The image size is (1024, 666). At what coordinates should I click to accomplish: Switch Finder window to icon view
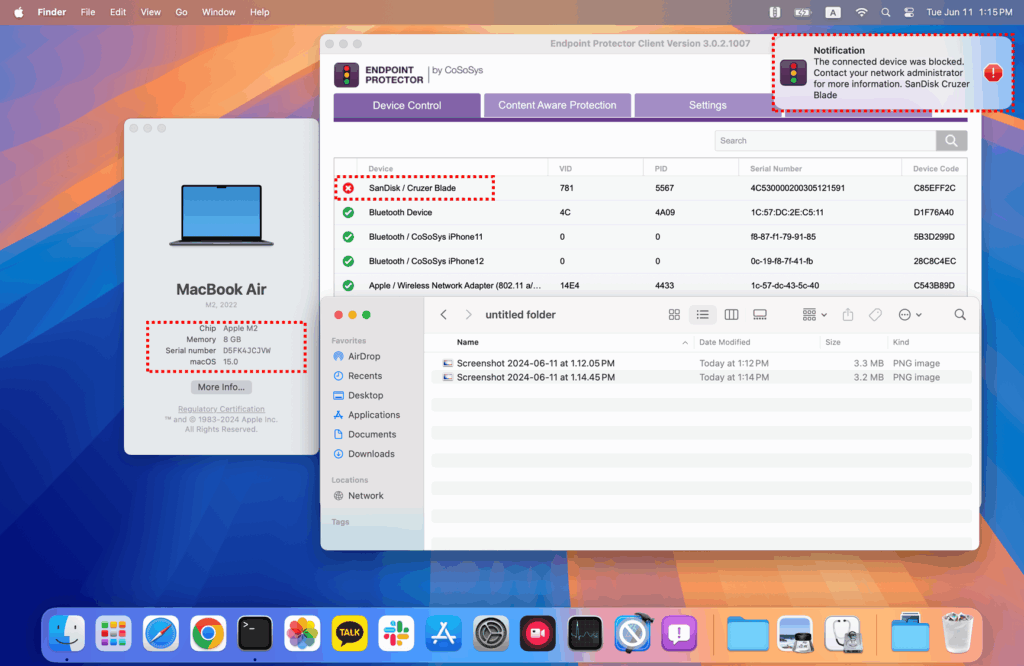(x=674, y=315)
